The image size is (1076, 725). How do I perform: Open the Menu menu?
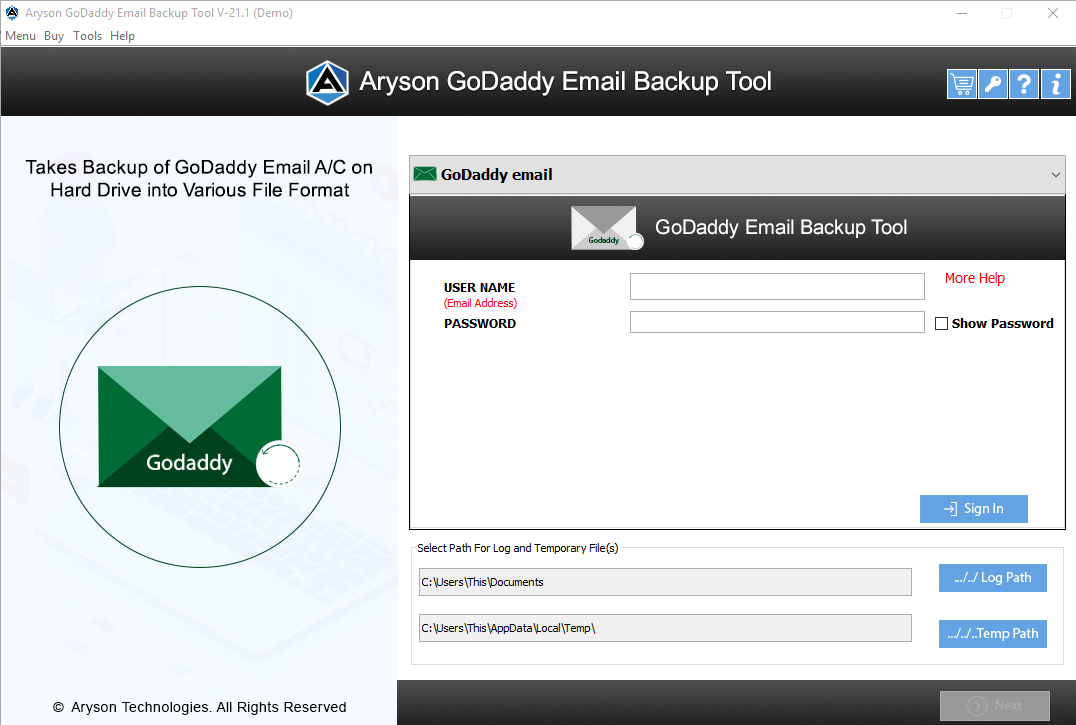point(20,36)
